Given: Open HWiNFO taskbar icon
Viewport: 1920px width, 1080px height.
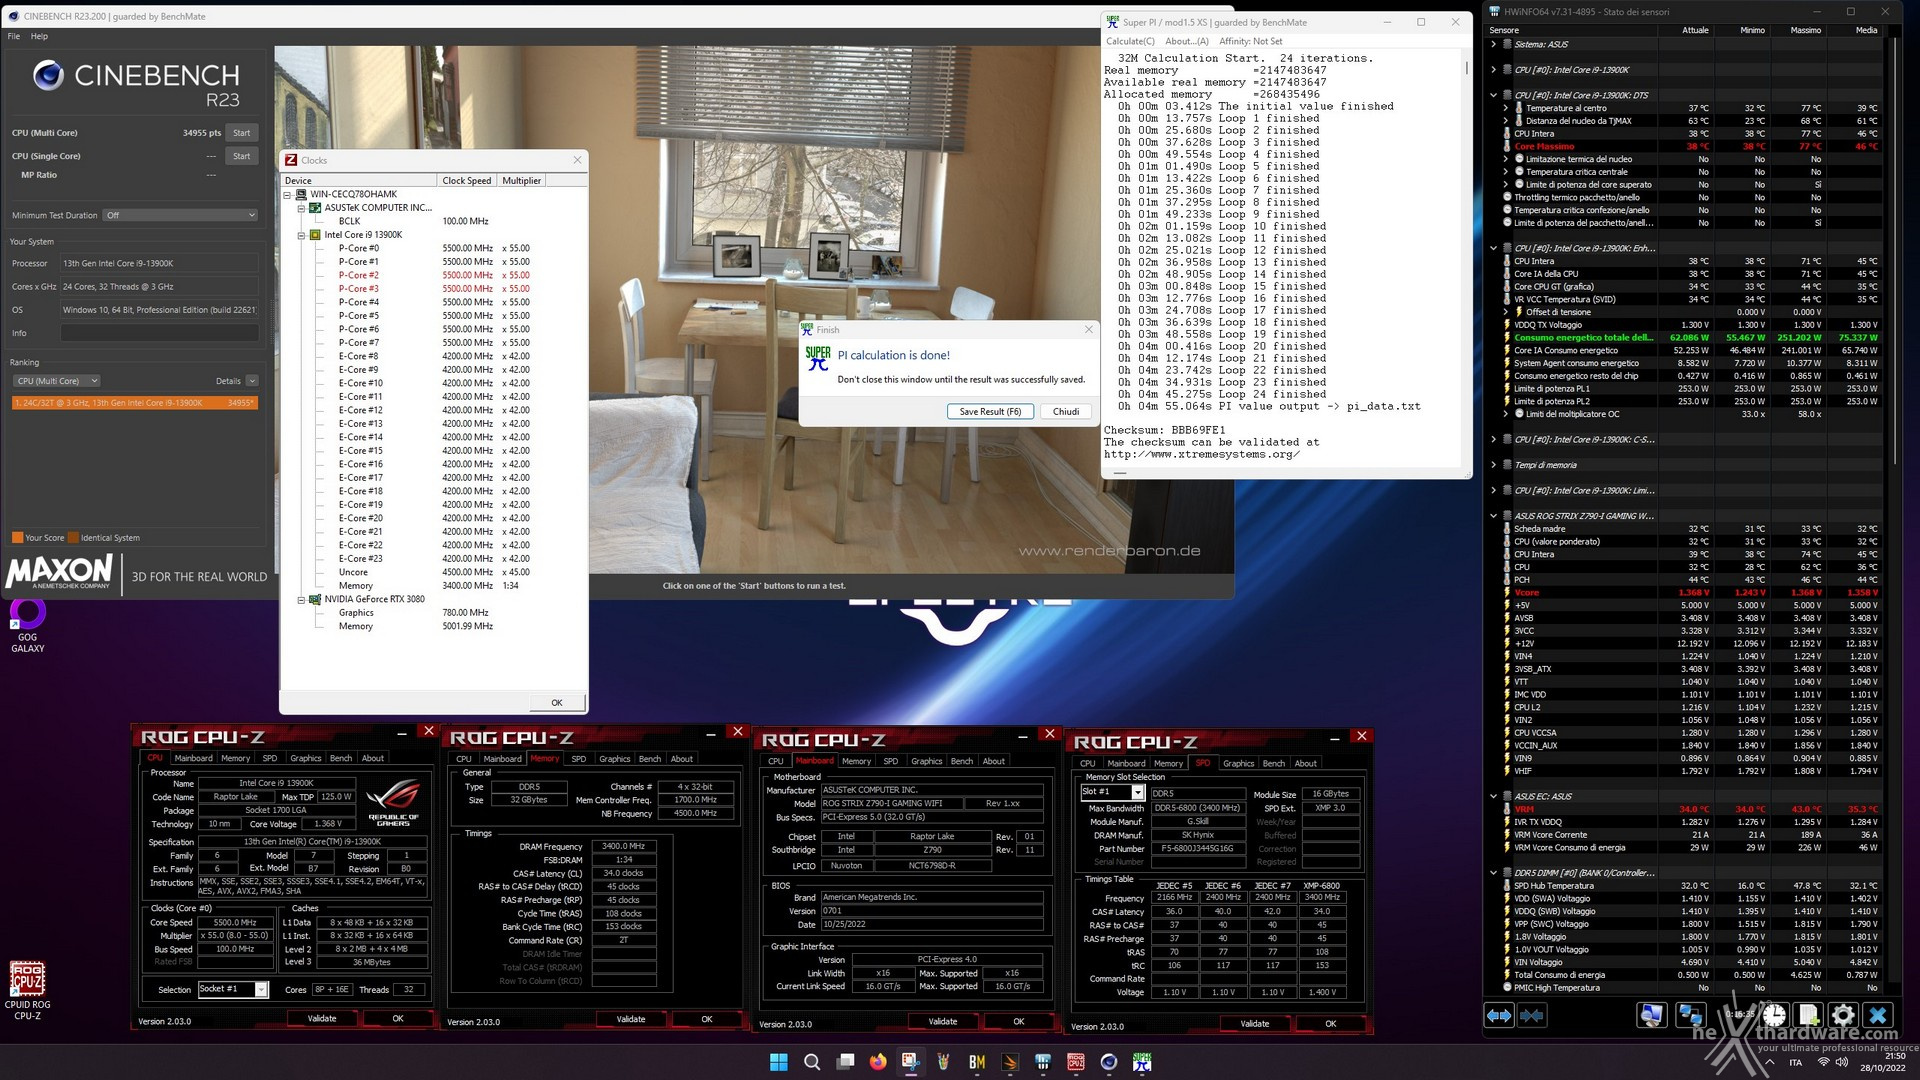Looking at the screenshot, I should pos(1043,1062).
